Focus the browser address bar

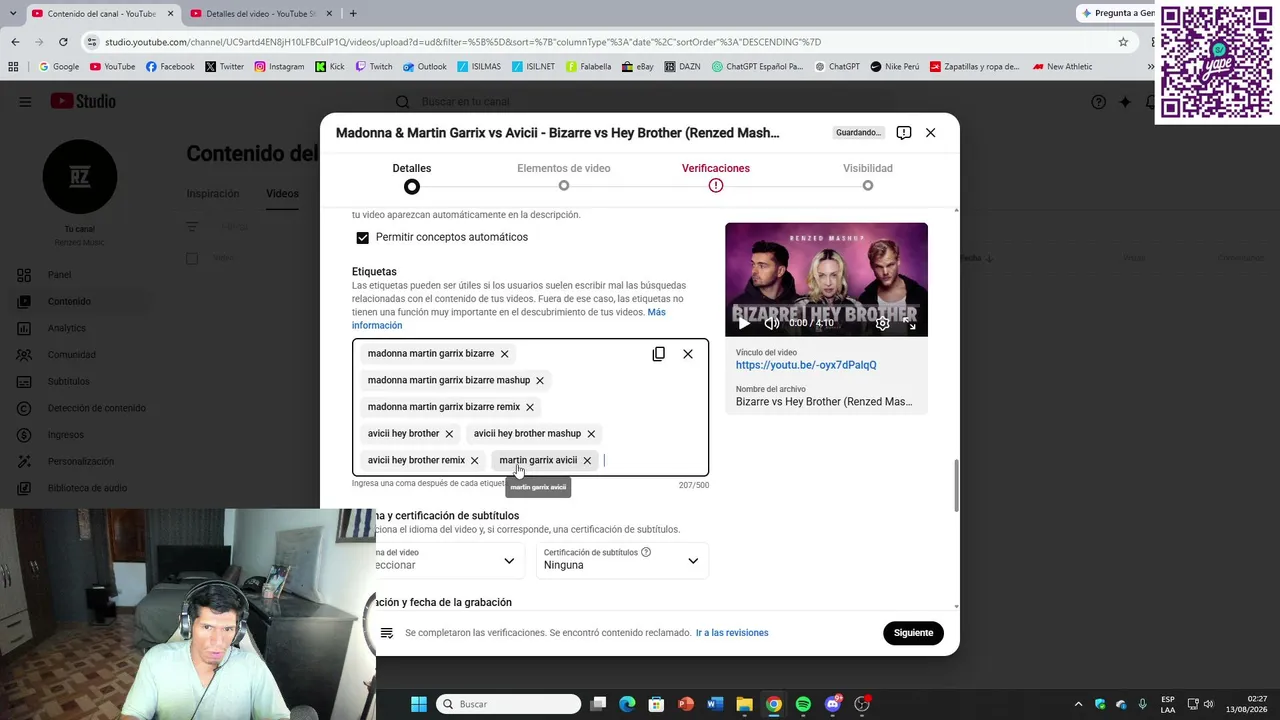point(600,42)
